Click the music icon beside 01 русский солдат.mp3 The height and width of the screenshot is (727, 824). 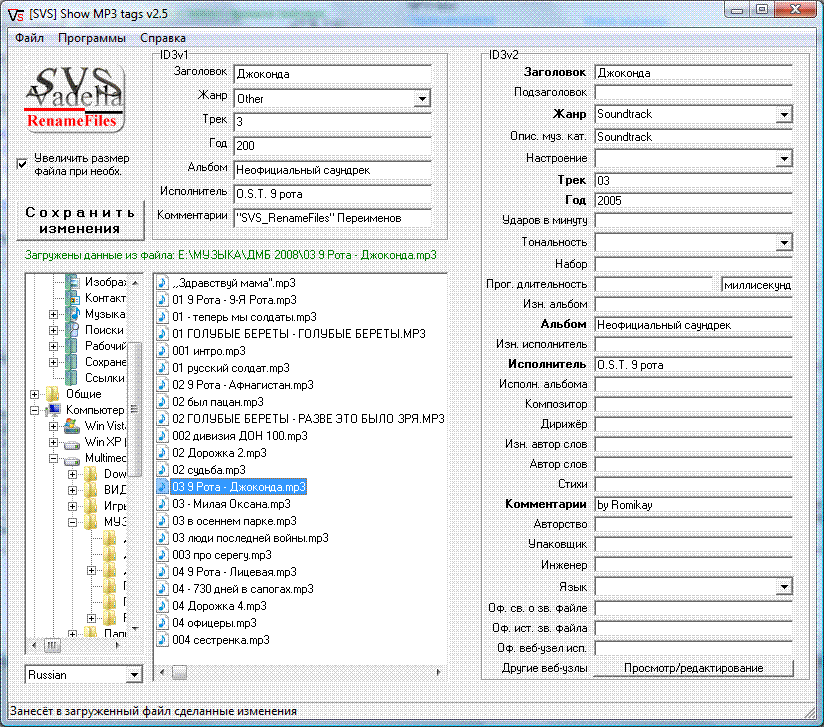(x=163, y=368)
